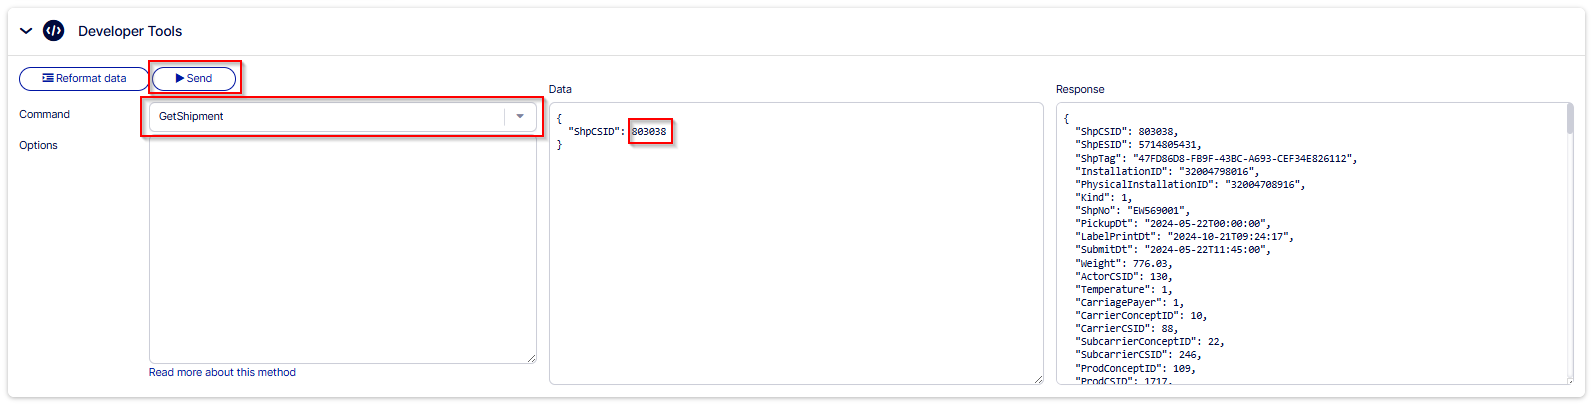Open the Read more about this method link
The image size is (1591, 404).
point(222,372)
